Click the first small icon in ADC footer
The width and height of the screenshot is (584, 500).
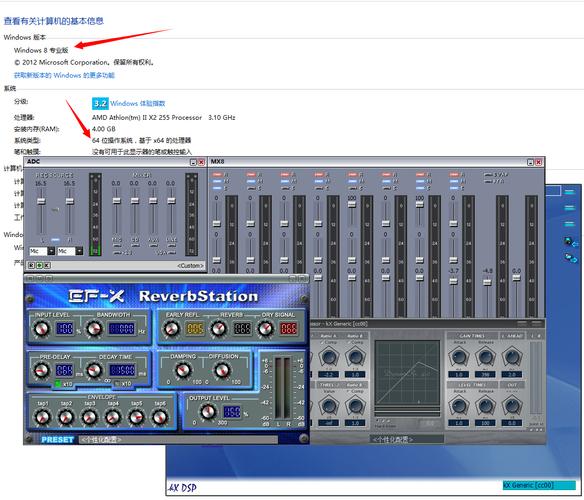(31, 266)
